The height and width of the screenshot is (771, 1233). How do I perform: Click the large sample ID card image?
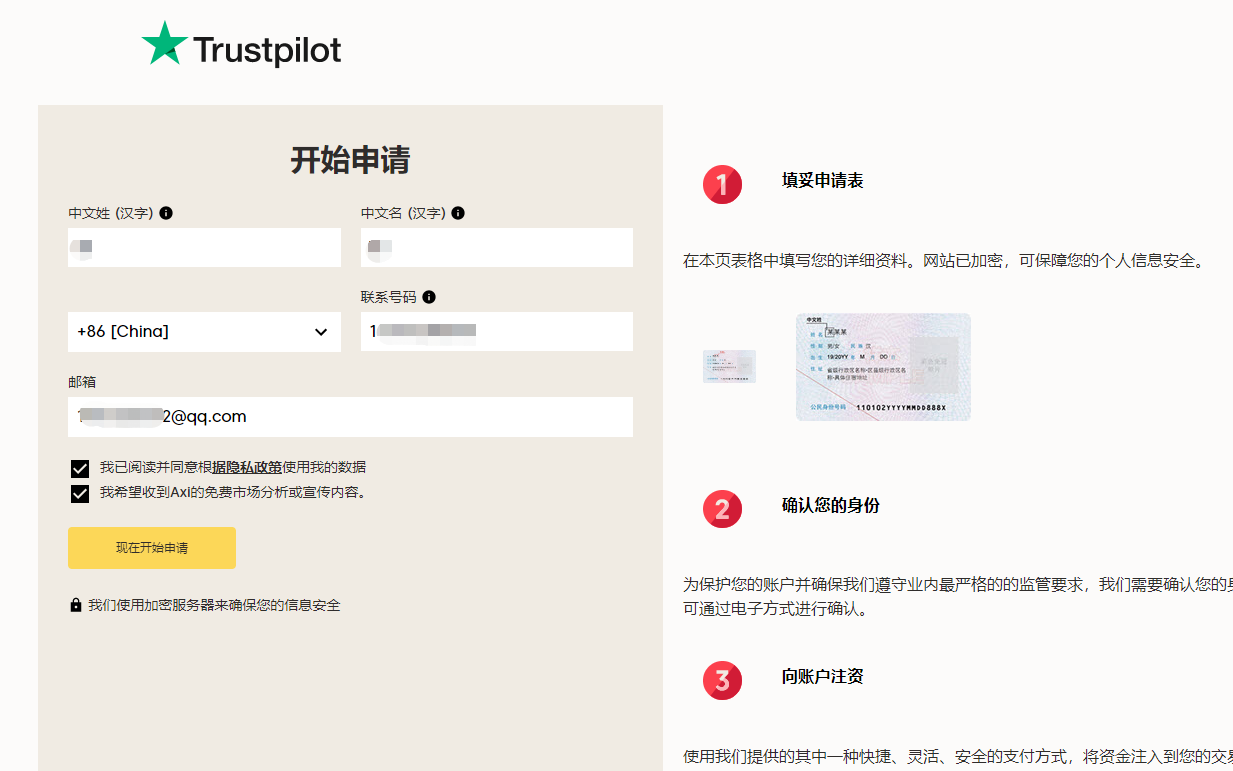(x=883, y=367)
